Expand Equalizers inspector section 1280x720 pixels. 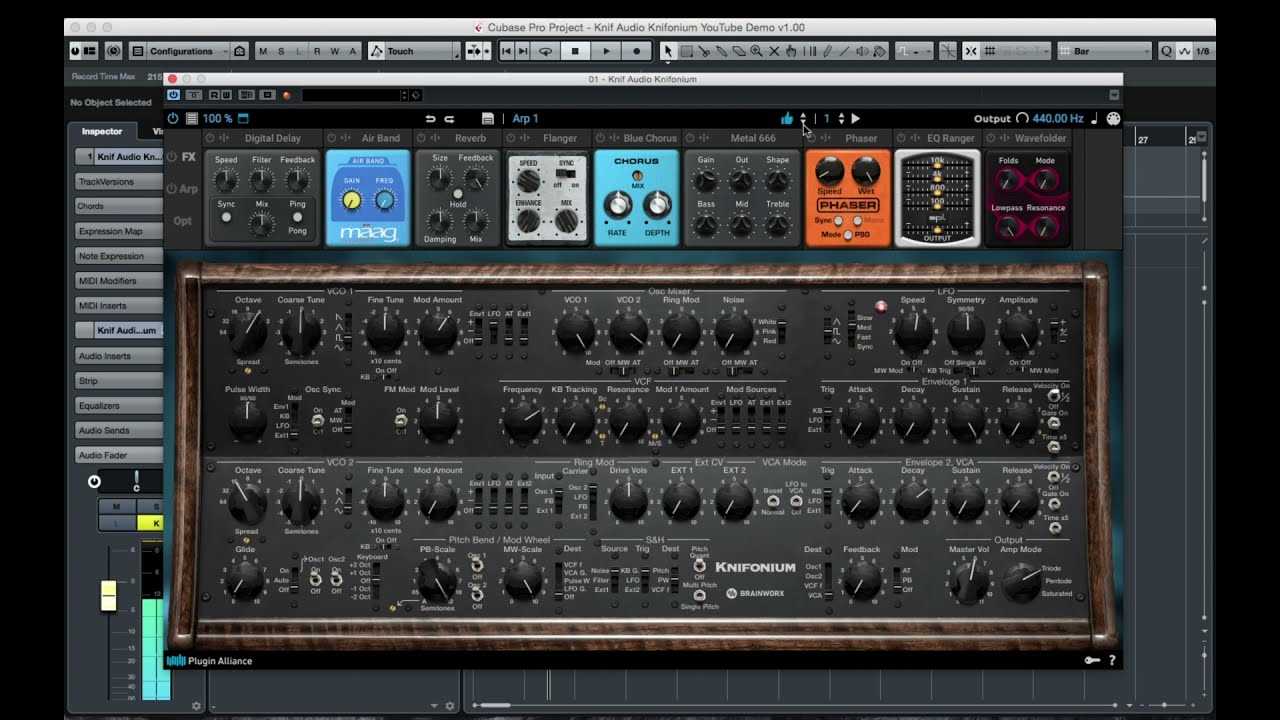119,406
